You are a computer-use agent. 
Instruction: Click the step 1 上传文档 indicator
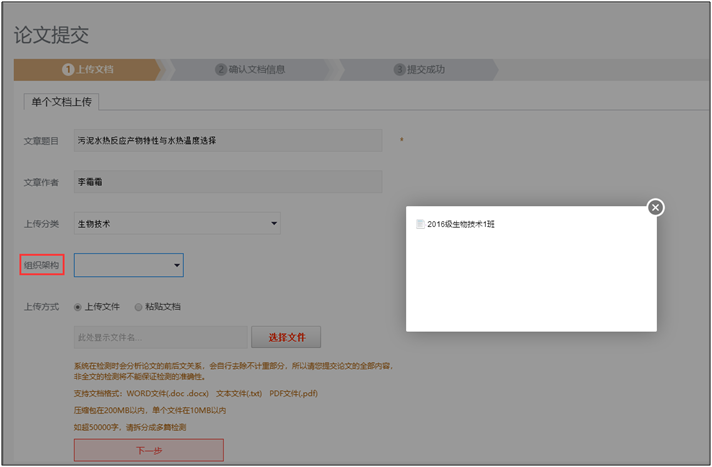(88, 70)
